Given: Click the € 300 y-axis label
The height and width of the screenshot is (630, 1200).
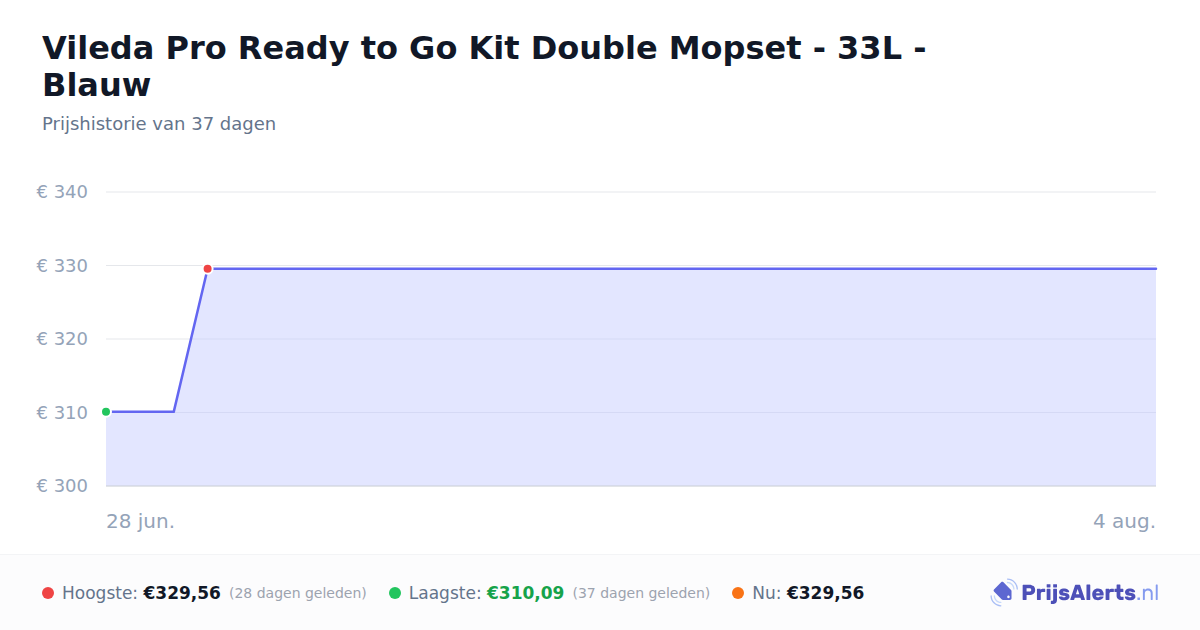Looking at the screenshot, I should click(x=62, y=486).
